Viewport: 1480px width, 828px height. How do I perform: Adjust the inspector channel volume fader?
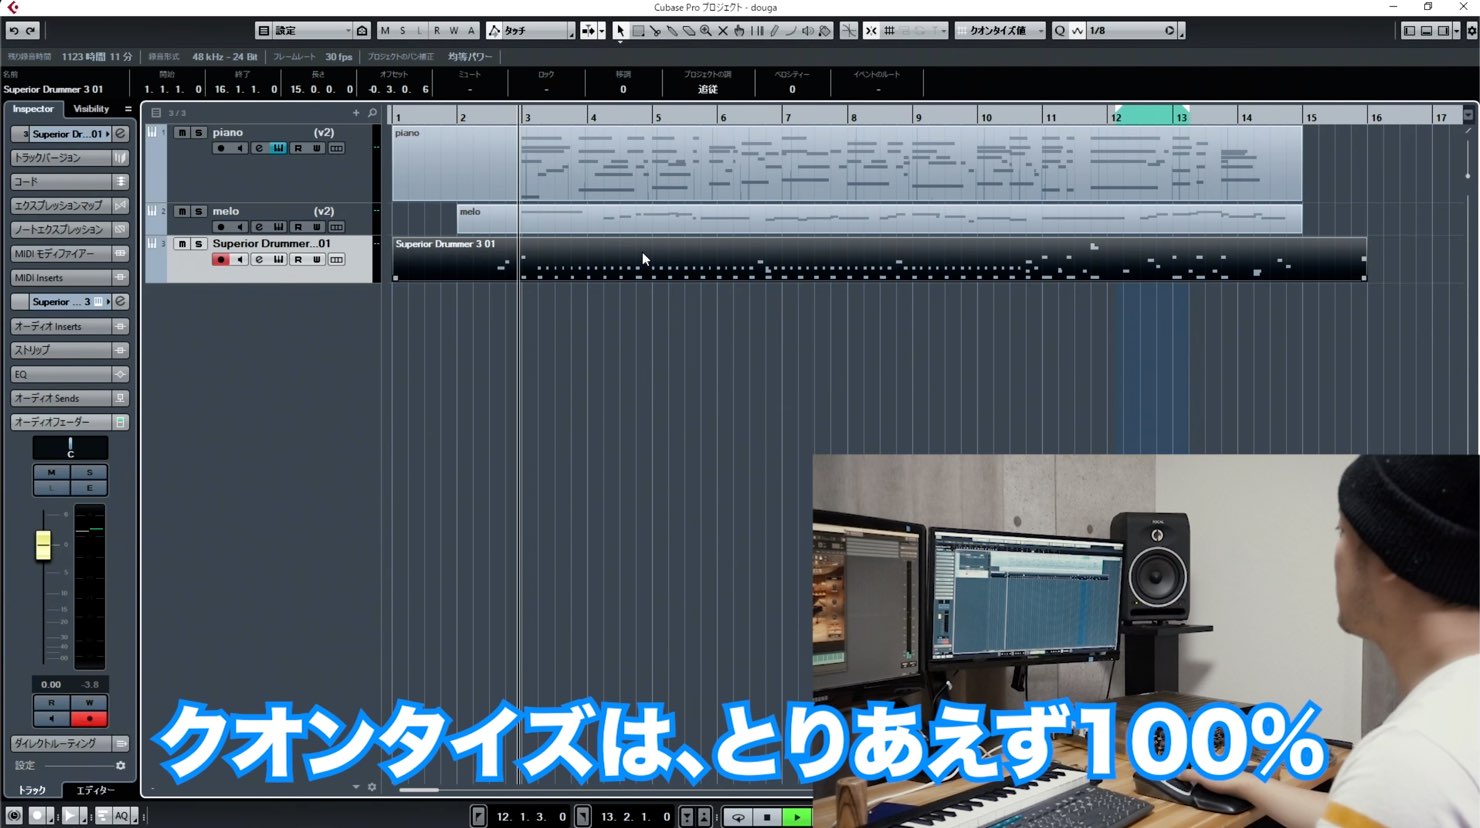[x=43, y=545]
